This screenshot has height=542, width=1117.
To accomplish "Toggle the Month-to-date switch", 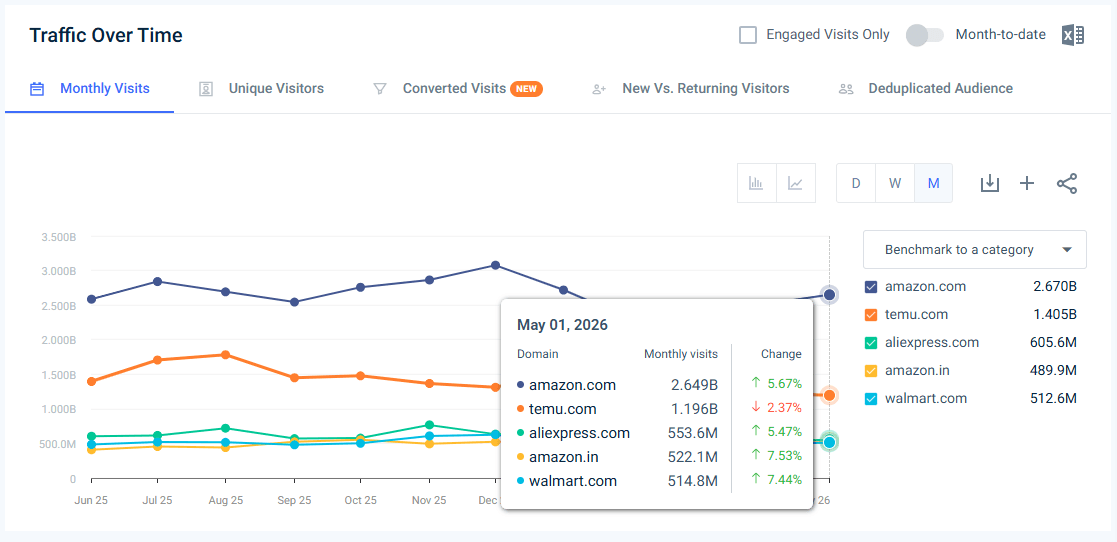I will coord(925,35).
